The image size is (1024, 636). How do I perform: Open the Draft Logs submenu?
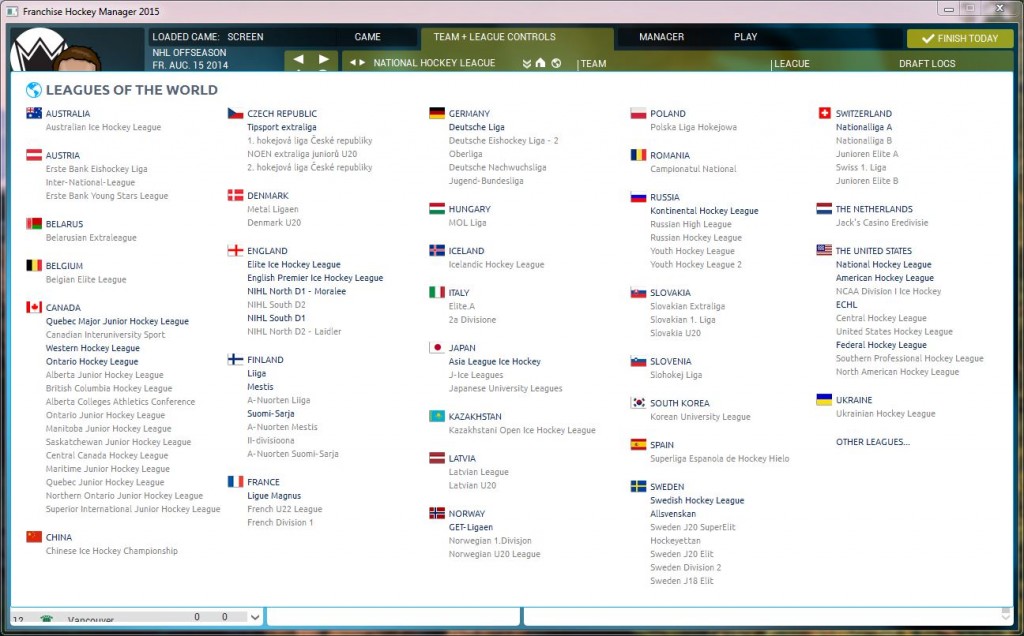[927, 63]
